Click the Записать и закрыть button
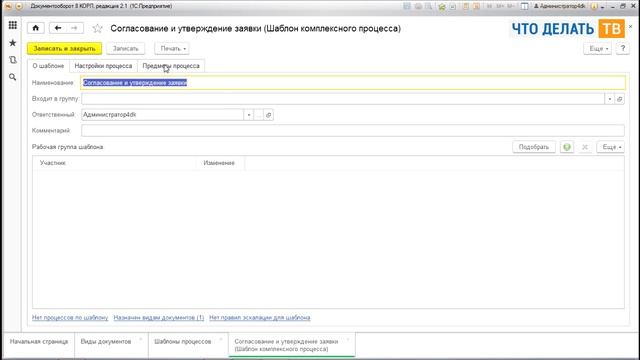Screen dimensions: 640x360 [64, 49]
